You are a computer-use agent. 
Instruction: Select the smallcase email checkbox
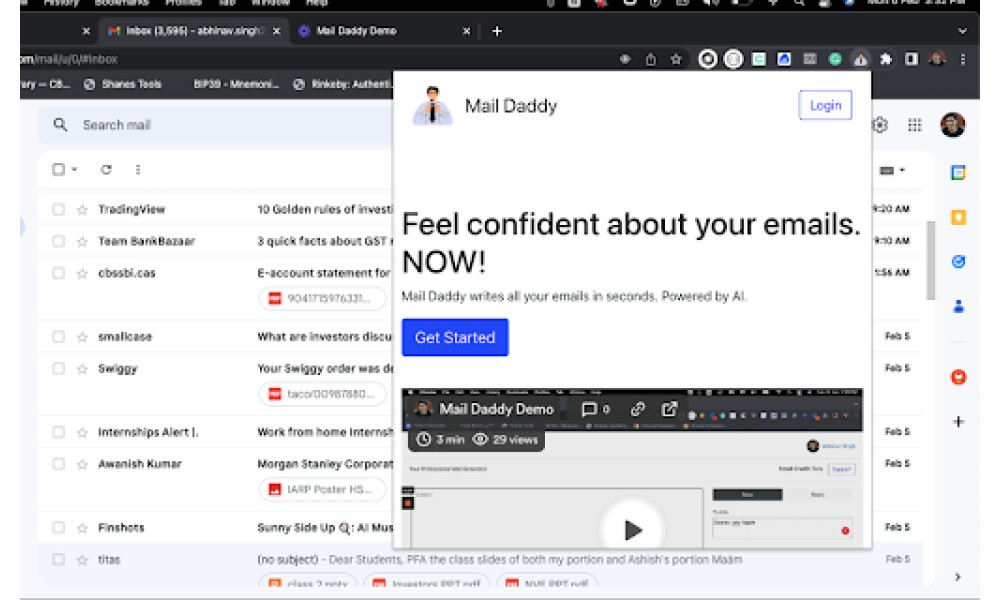tap(58, 337)
